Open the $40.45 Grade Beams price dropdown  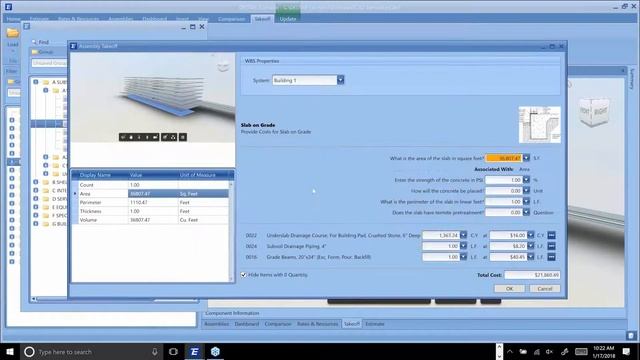click(530, 257)
